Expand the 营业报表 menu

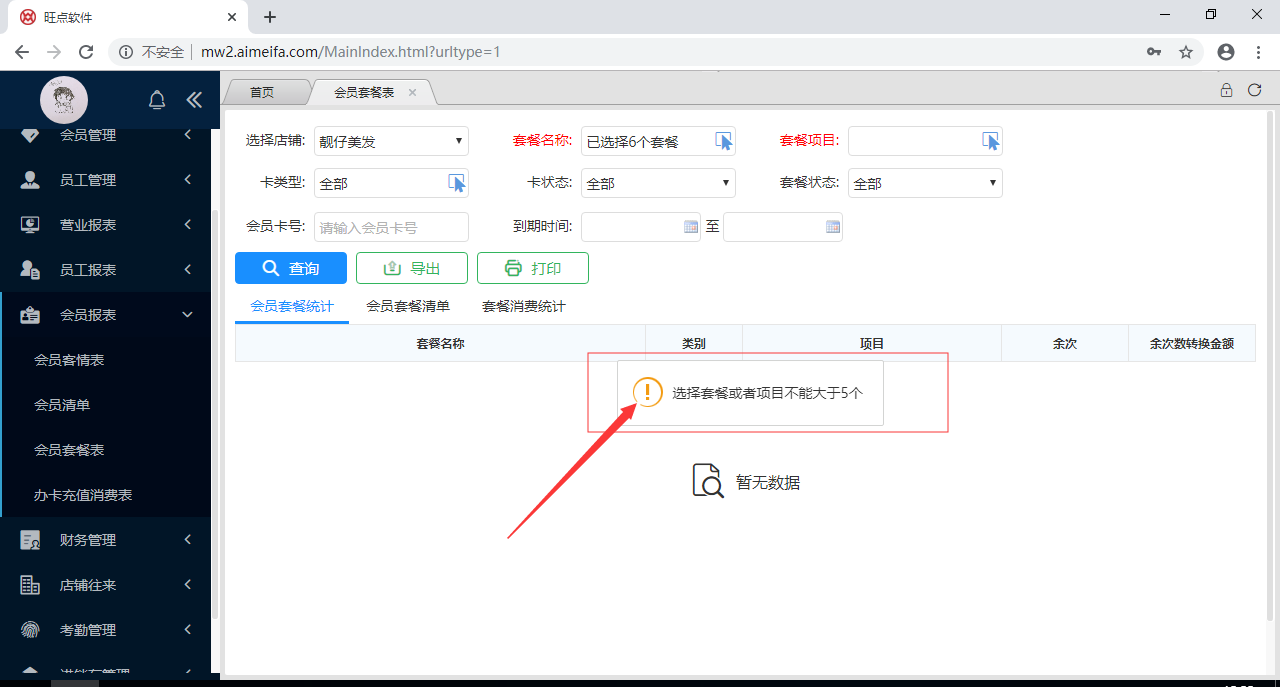pos(188,225)
